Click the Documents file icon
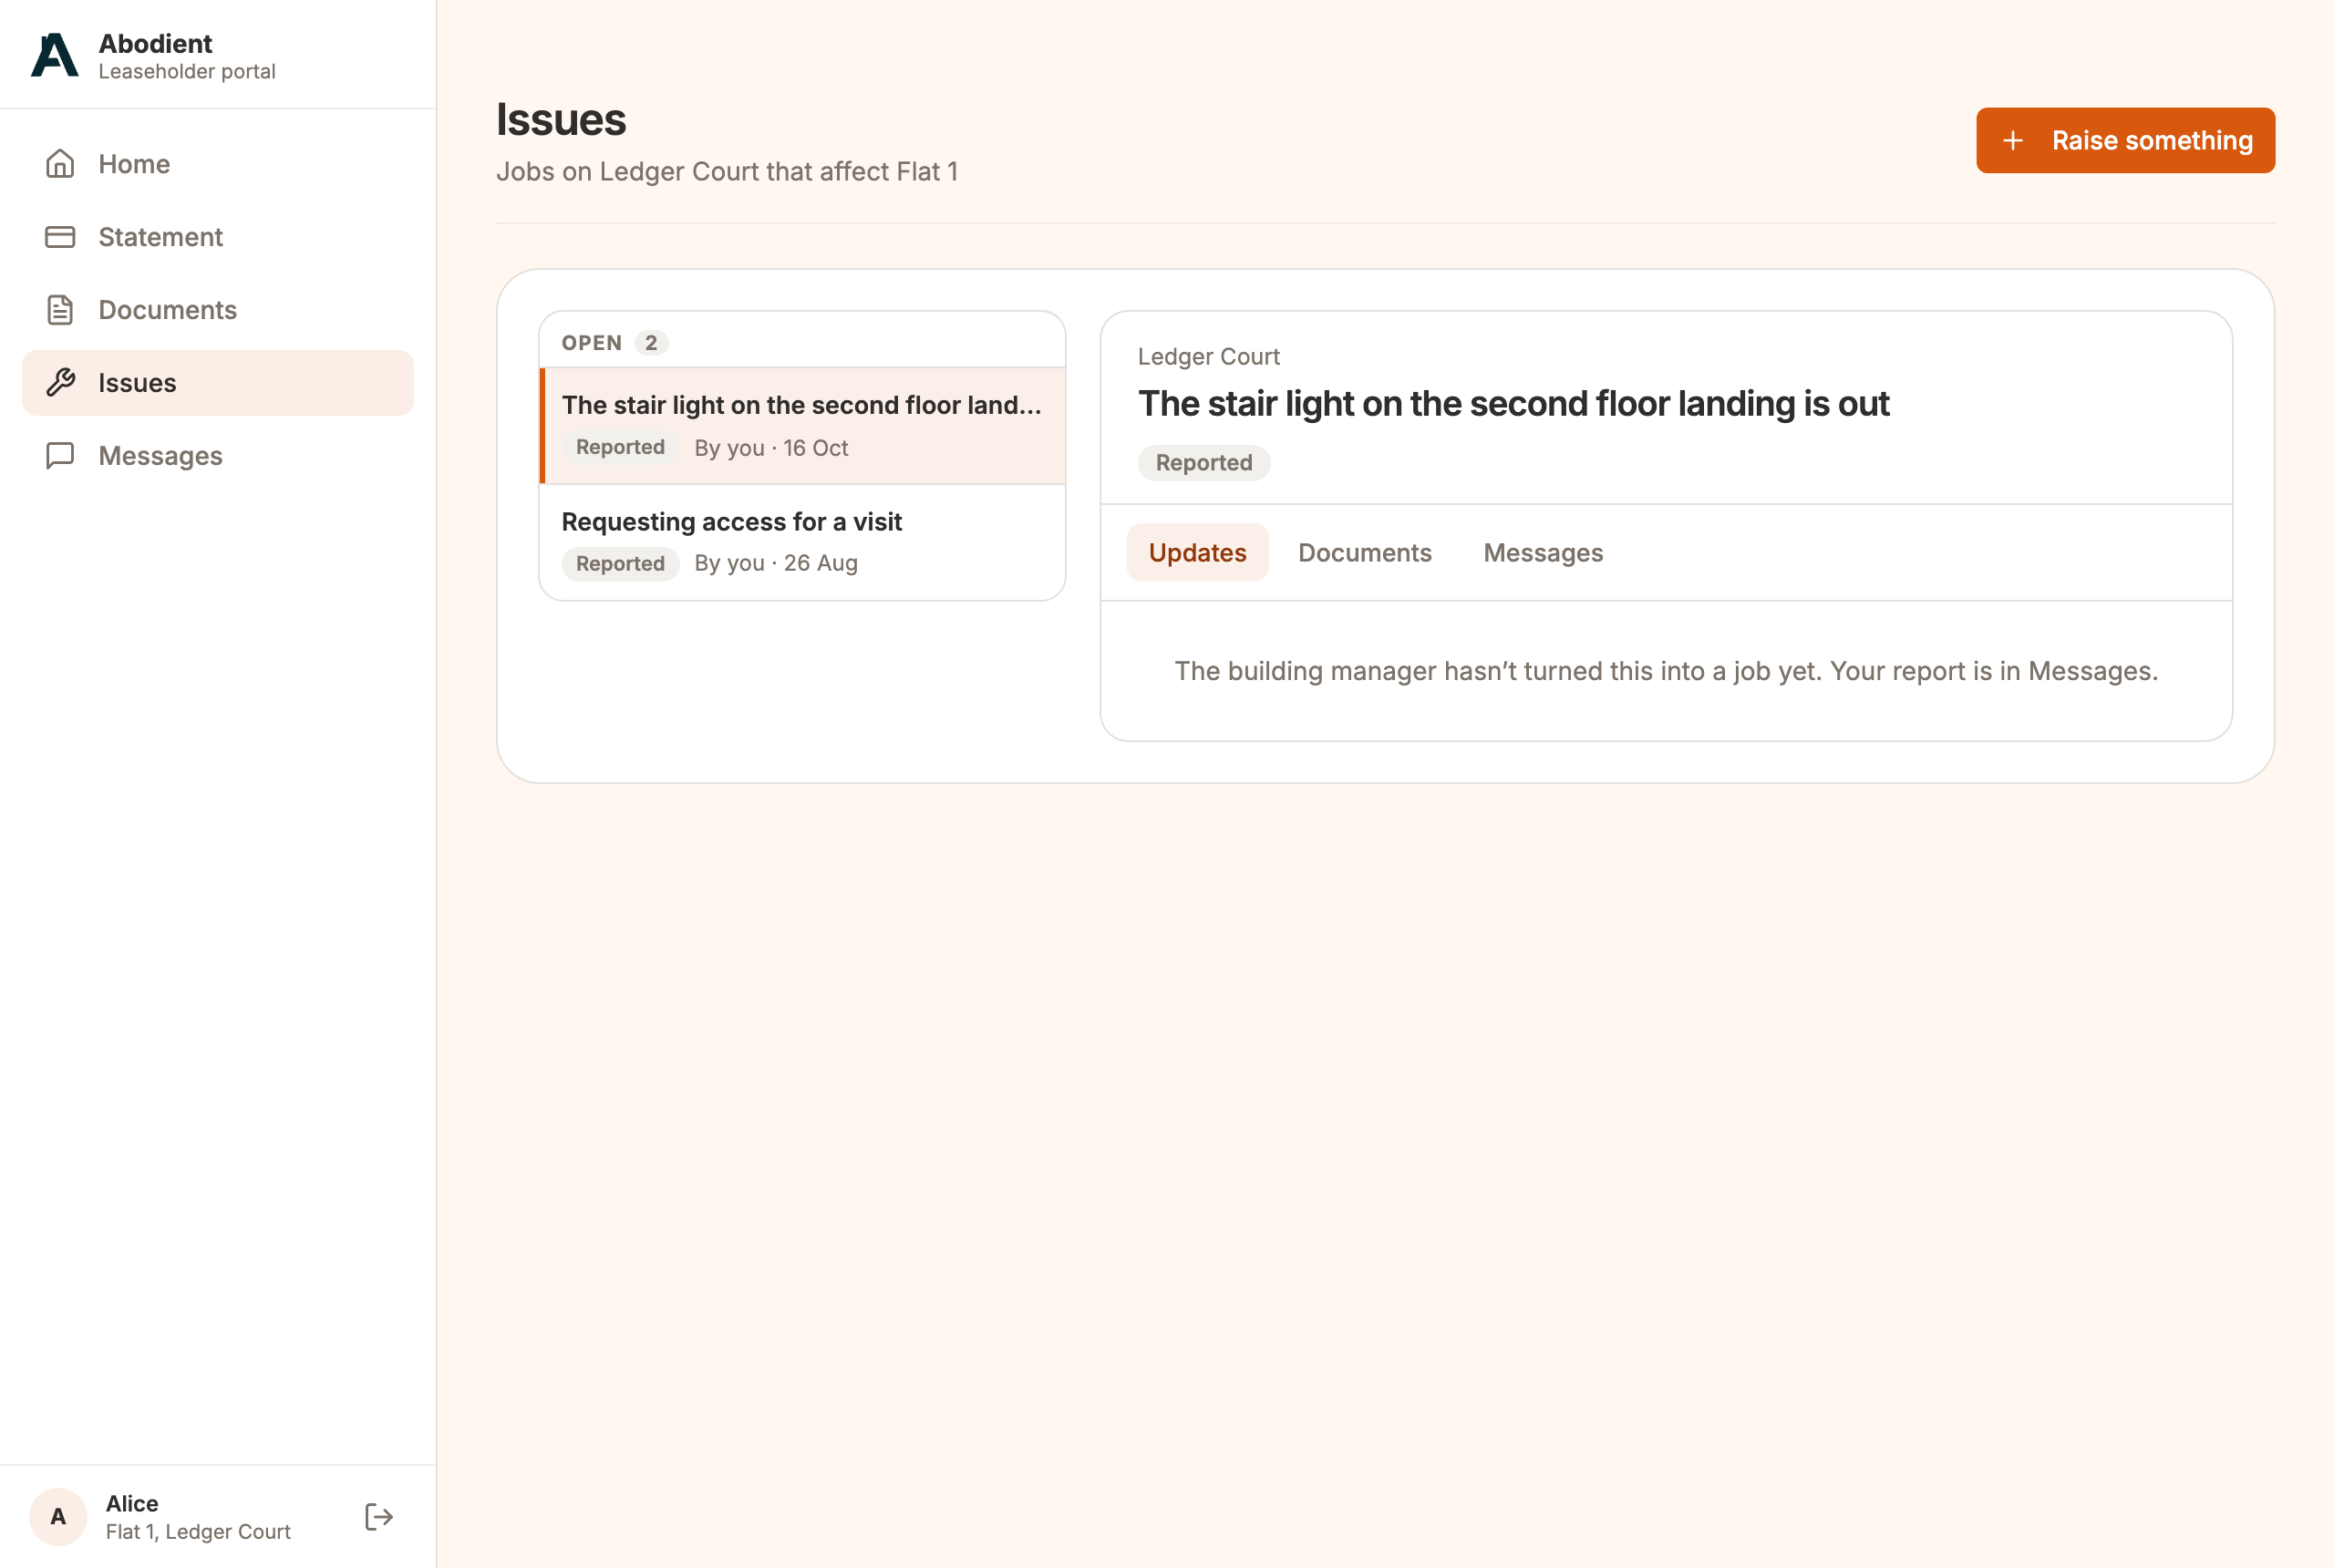2334x1568 pixels. point(60,310)
